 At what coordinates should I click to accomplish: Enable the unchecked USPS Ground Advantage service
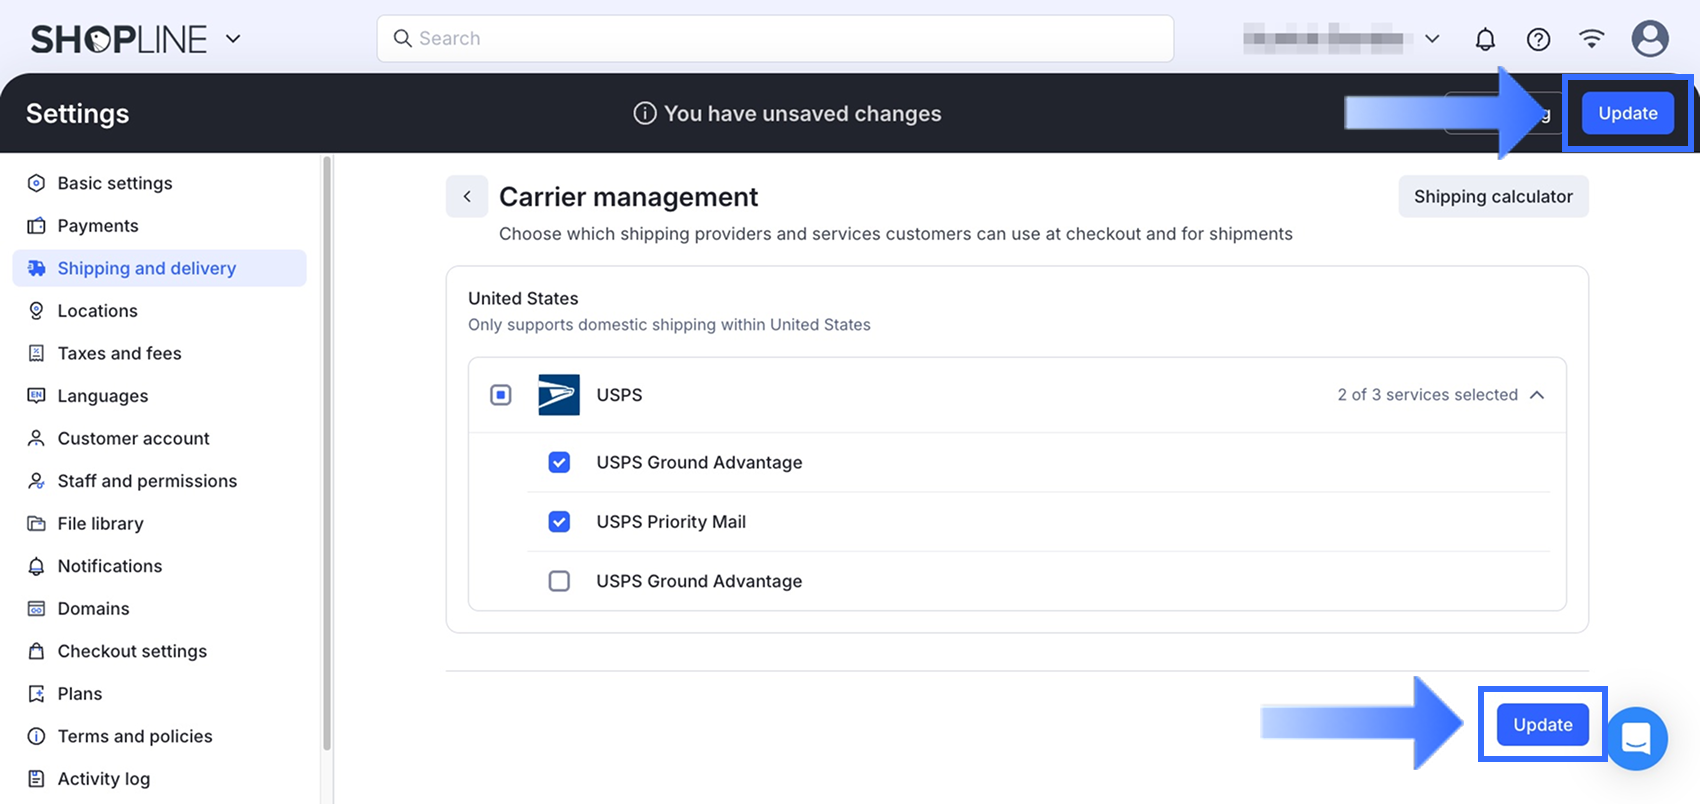(559, 581)
